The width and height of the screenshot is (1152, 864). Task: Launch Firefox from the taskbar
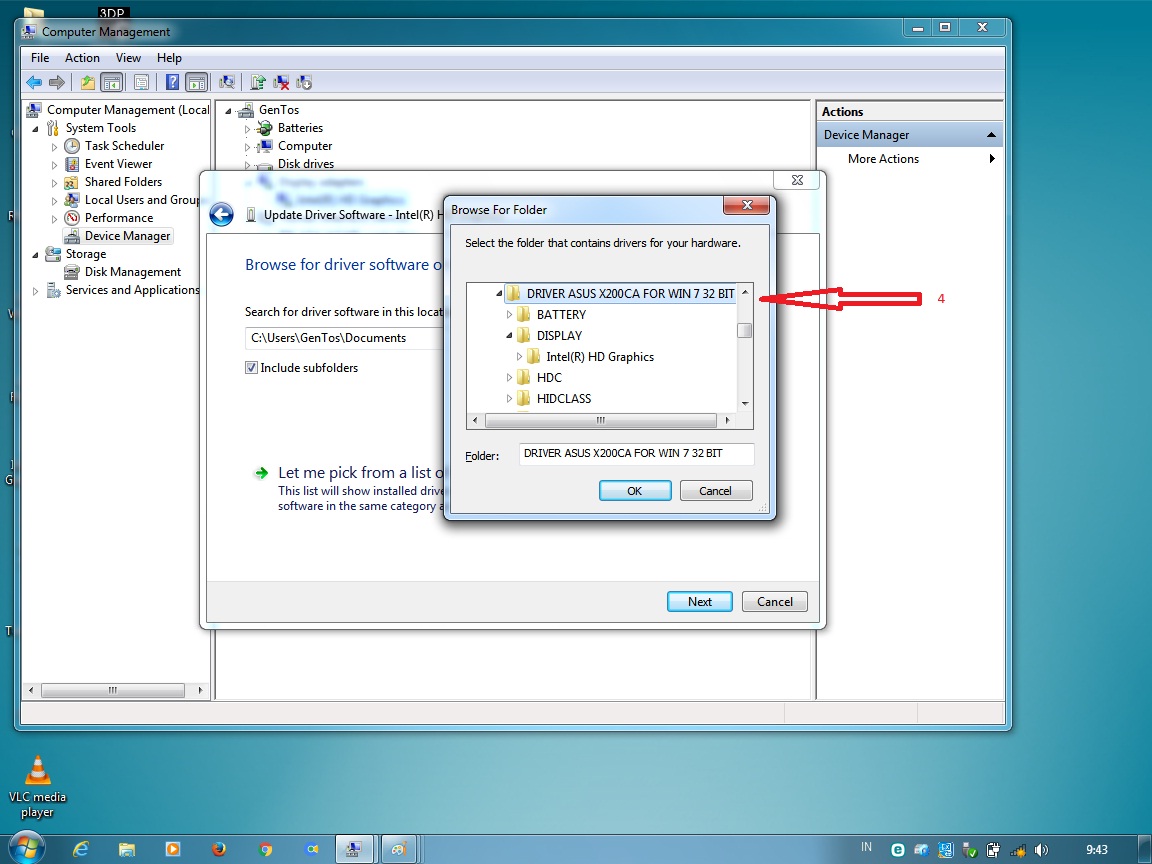[x=219, y=849]
